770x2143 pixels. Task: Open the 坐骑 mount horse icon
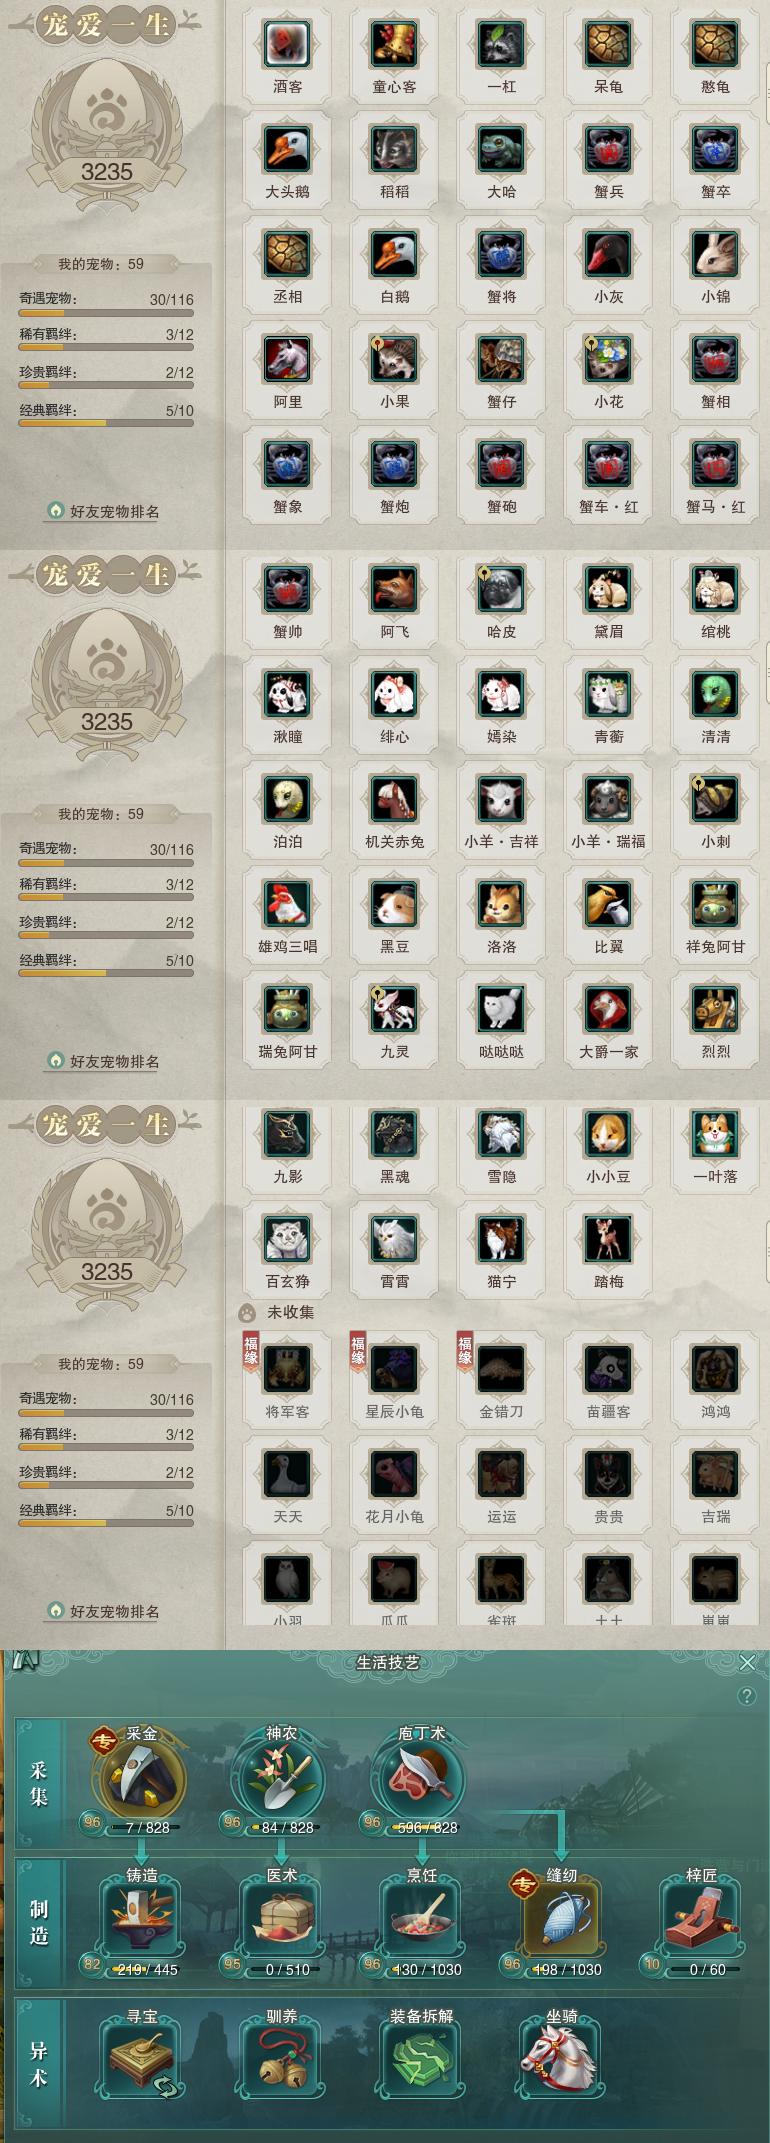tap(561, 2060)
